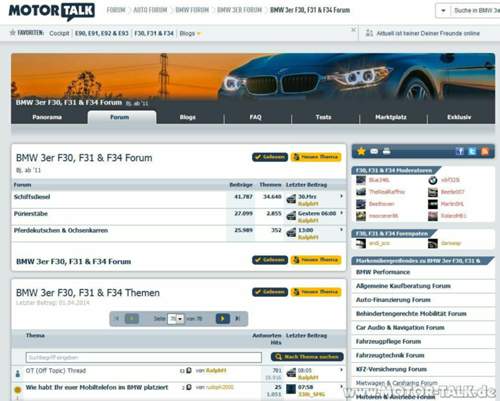The image size is (500, 401).
Task: Click Neues Thema in the Themen section
Action: [x=316, y=292]
